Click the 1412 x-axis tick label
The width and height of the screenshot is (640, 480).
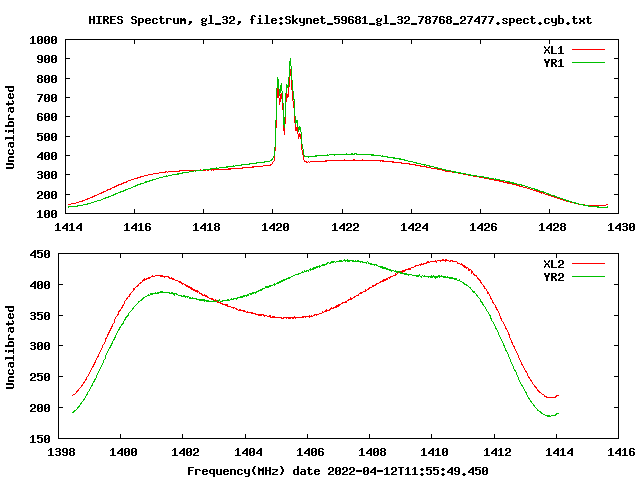[x=497, y=452]
